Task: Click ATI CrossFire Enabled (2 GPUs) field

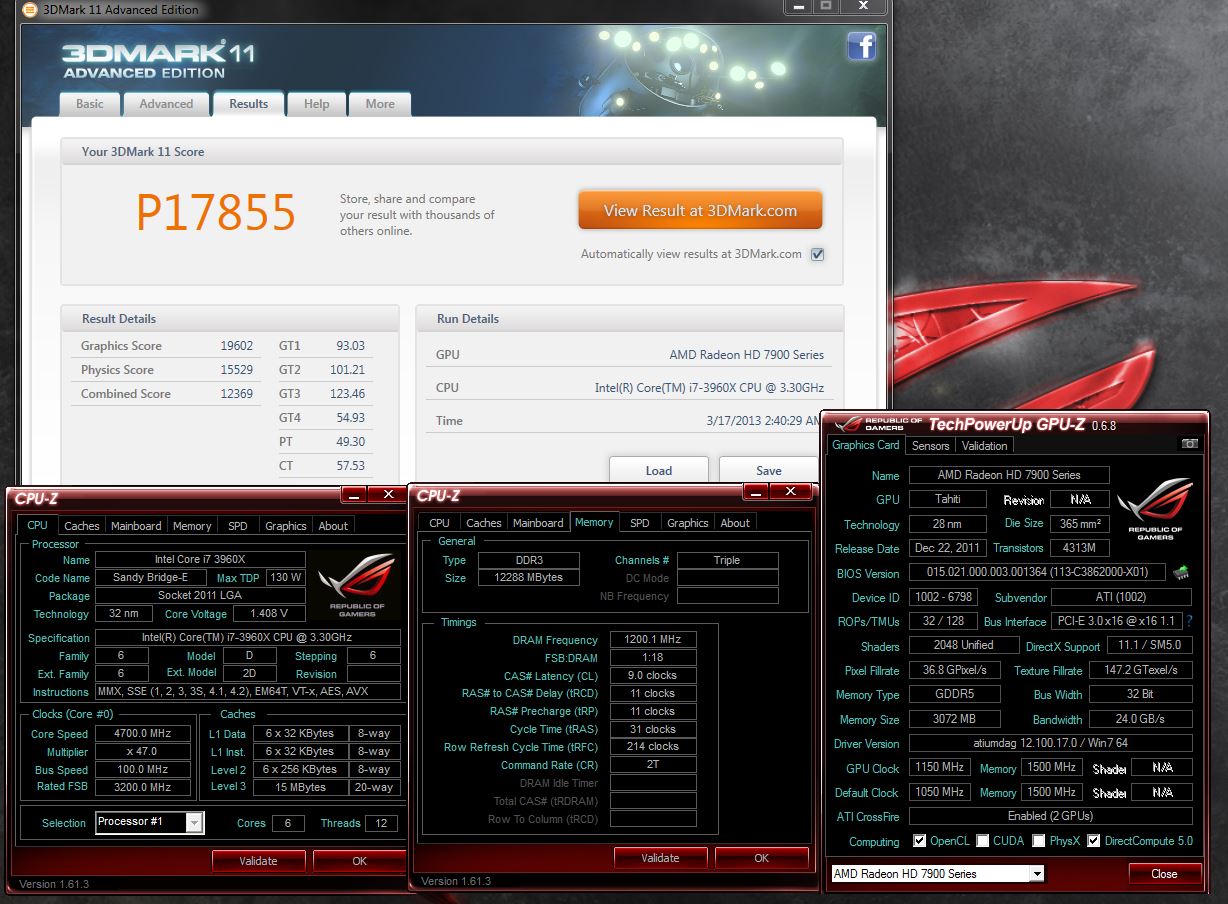Action: tap(1050, 816)
